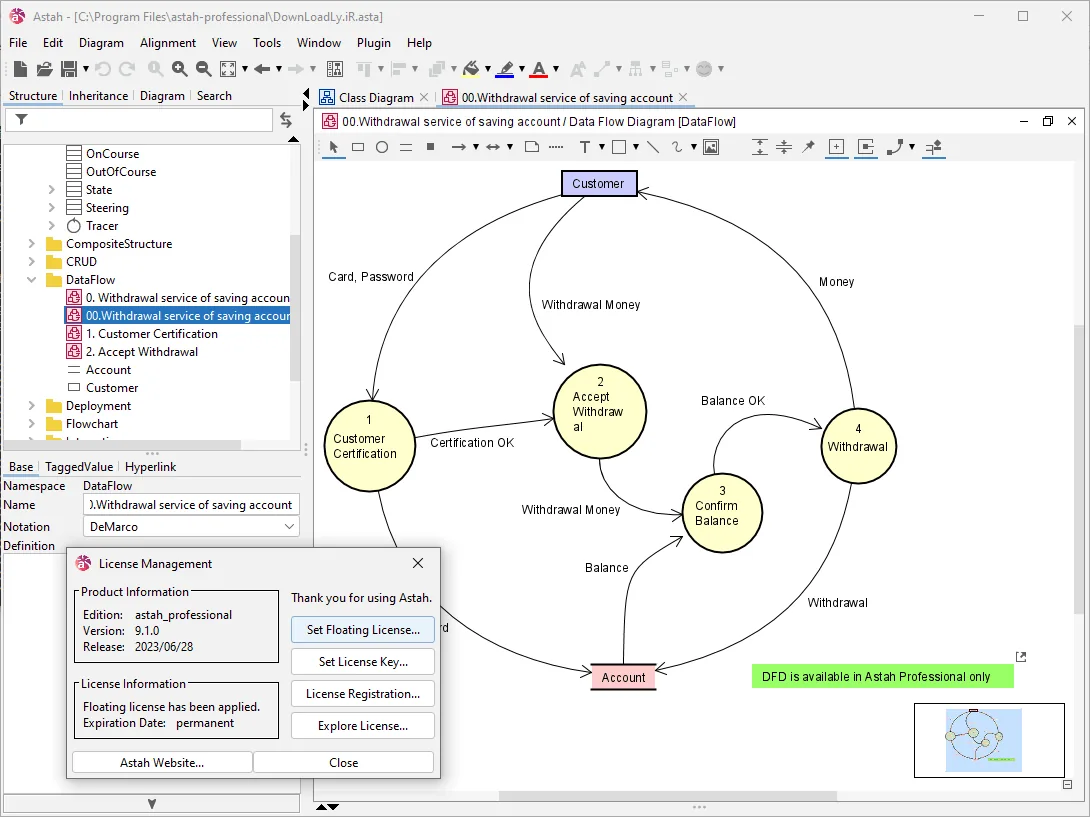Create a new project file

[x=20, y=69]
